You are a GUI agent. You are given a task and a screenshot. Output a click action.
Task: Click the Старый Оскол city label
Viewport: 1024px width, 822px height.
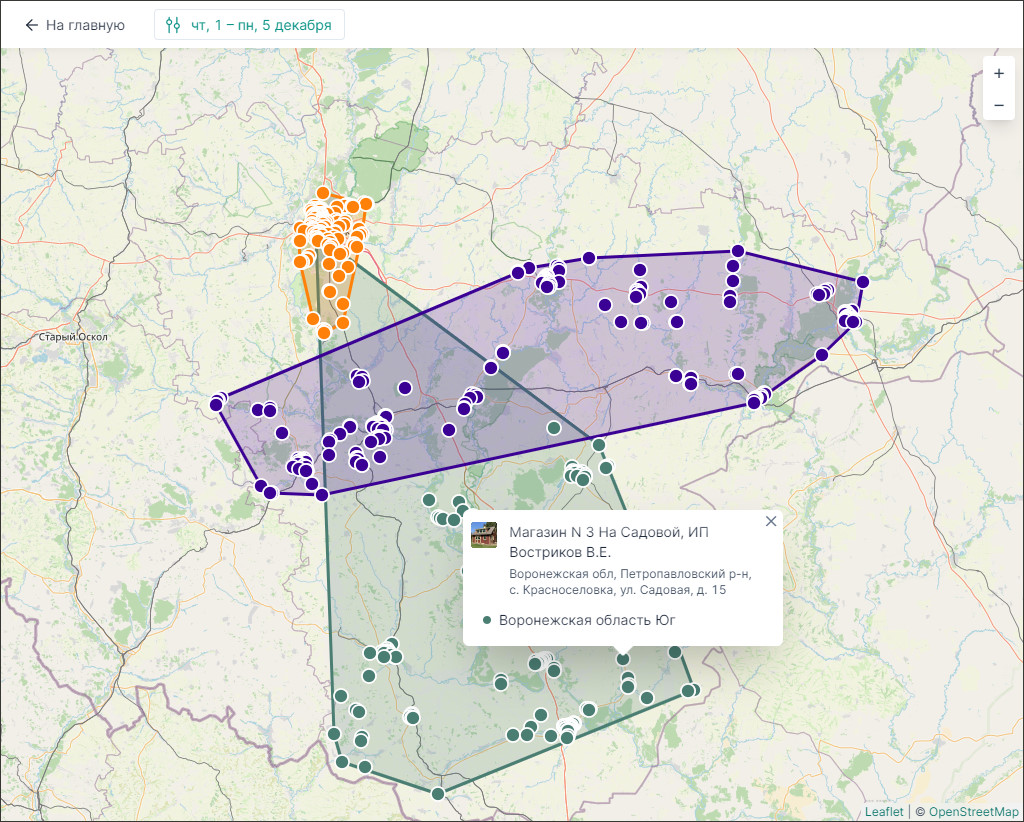(73, 337)
